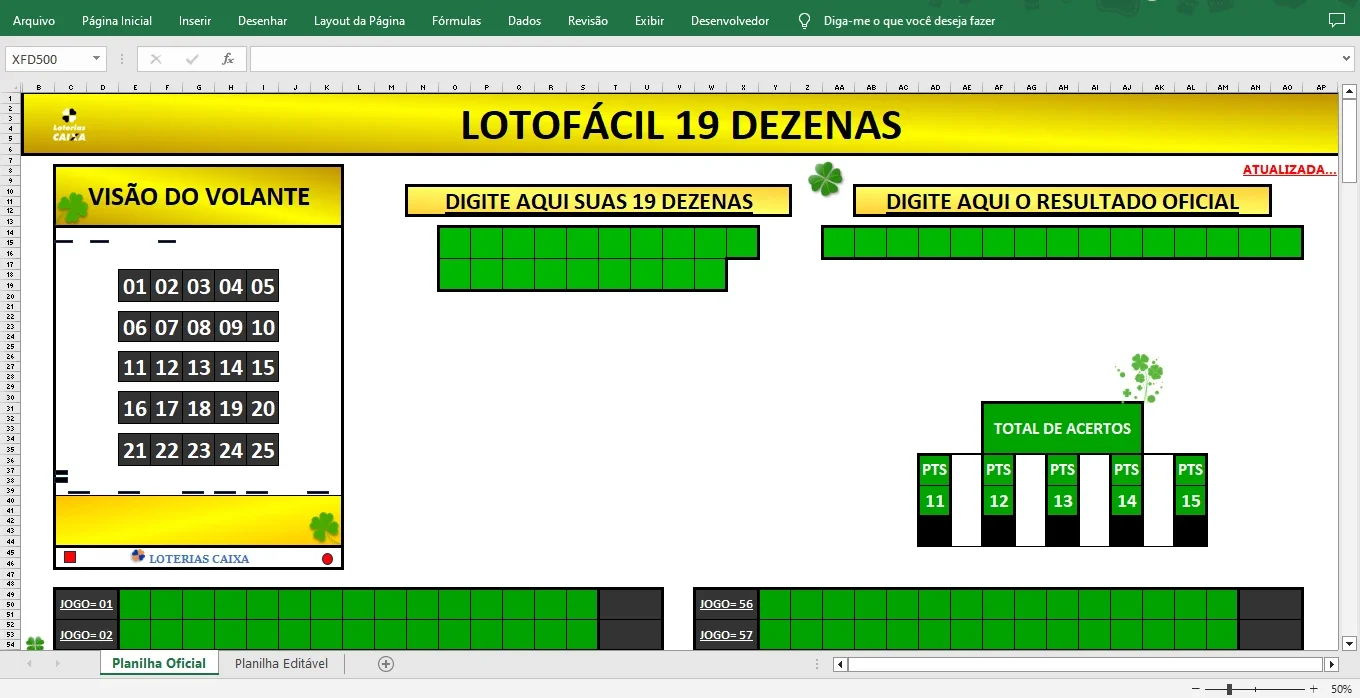This screenshot has height=698, width=1360.
Task: Click volante number 01
Action: (x=134, y=287)
